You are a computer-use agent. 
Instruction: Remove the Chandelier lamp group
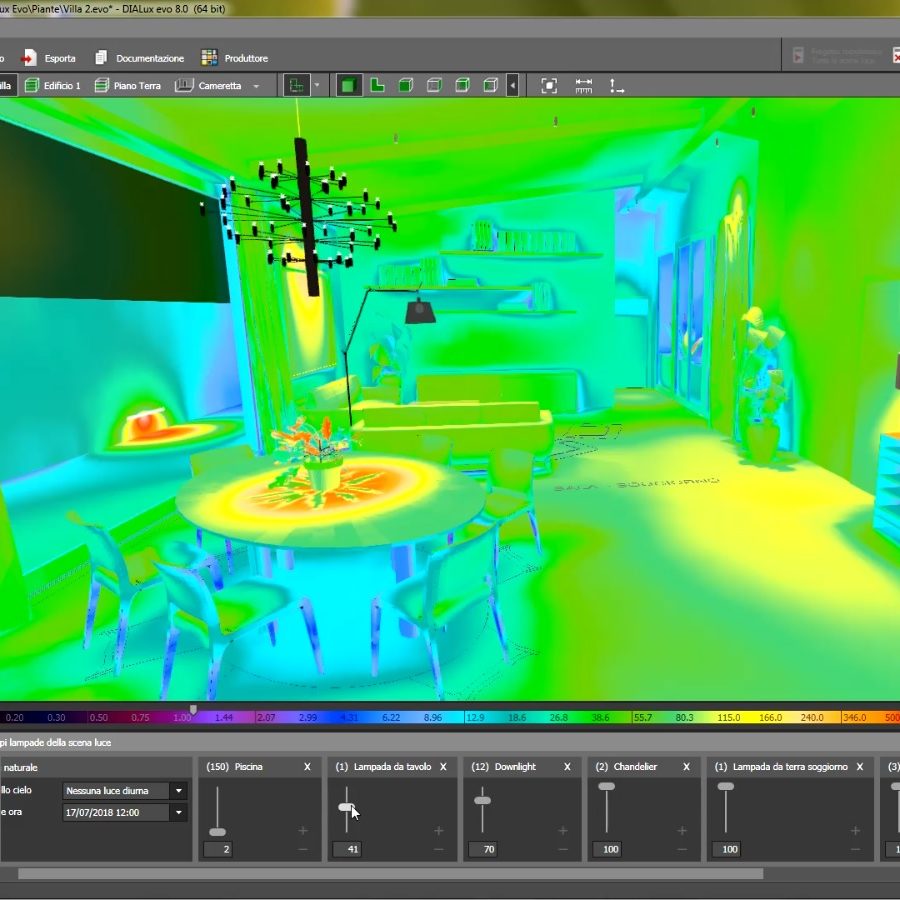[685, 767]
